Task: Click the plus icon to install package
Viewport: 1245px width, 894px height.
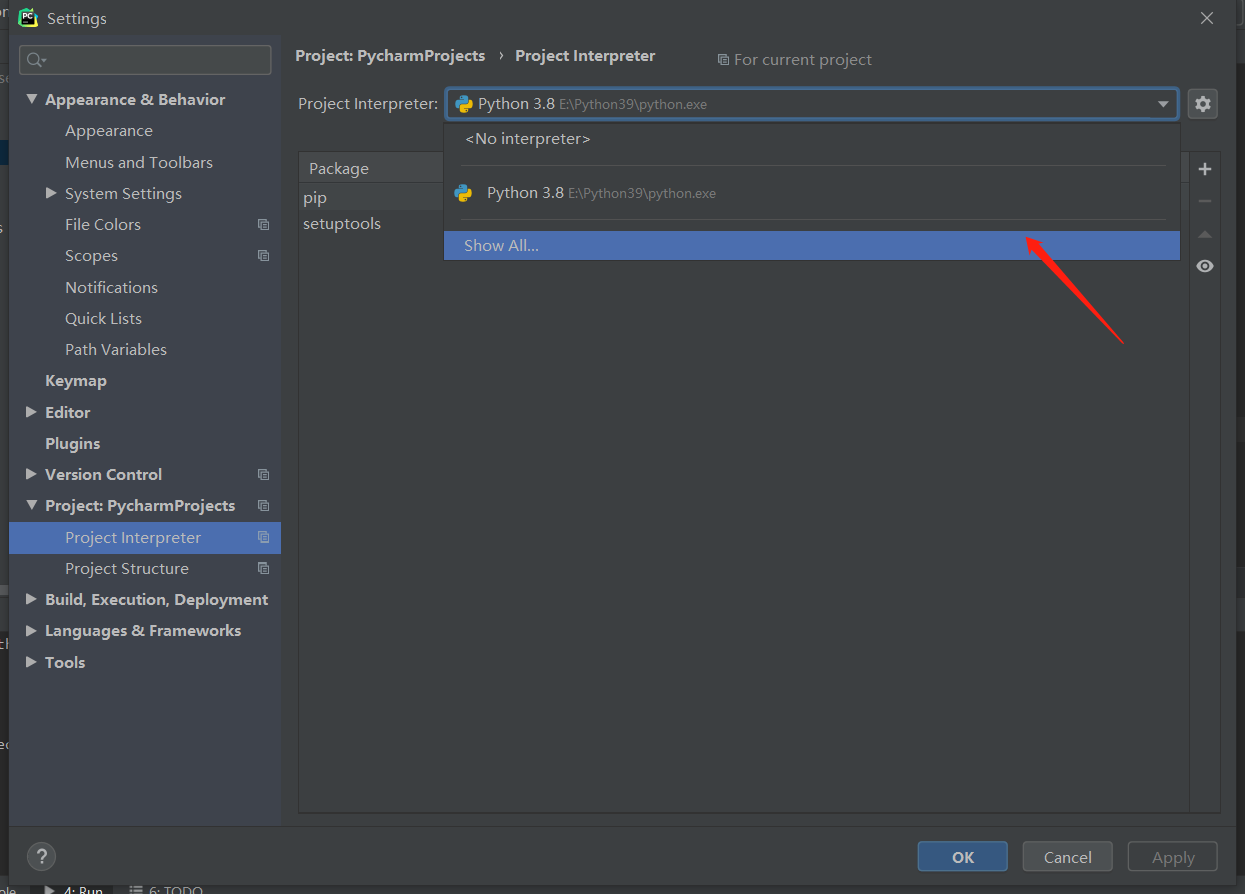Action: click(x=1205, y=169)
